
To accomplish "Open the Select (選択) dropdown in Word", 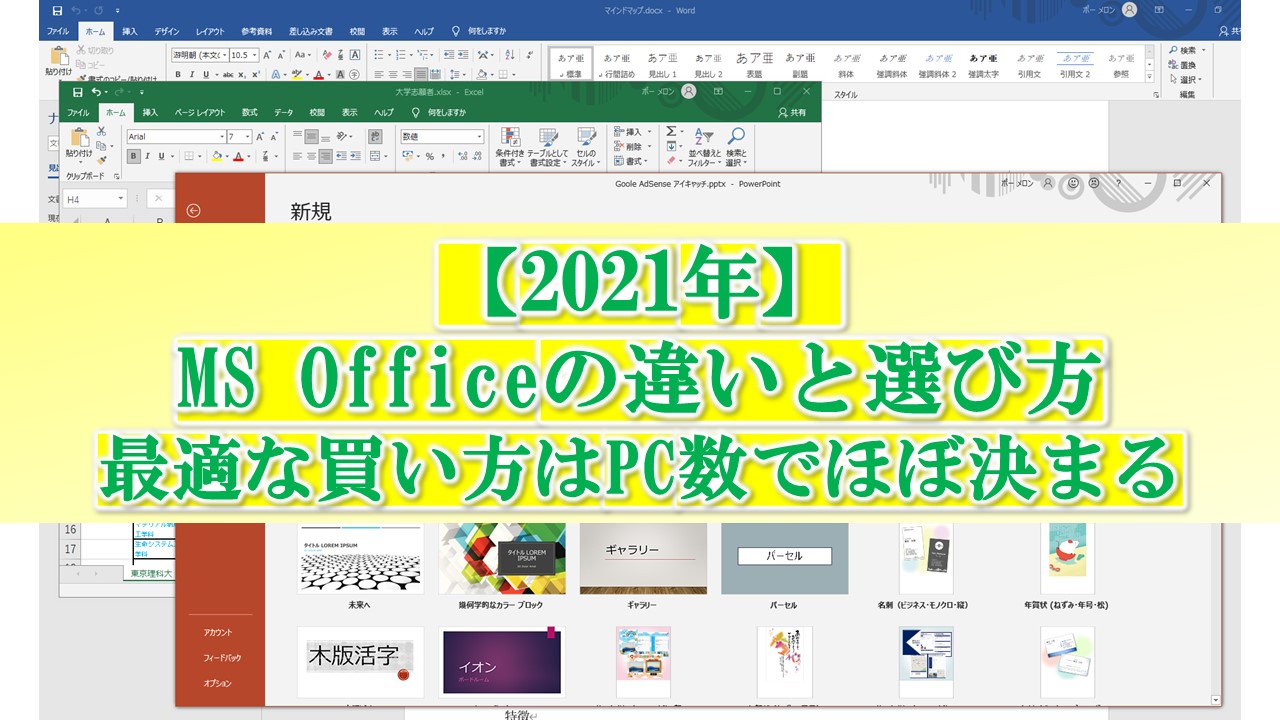I will point(1187,80).
